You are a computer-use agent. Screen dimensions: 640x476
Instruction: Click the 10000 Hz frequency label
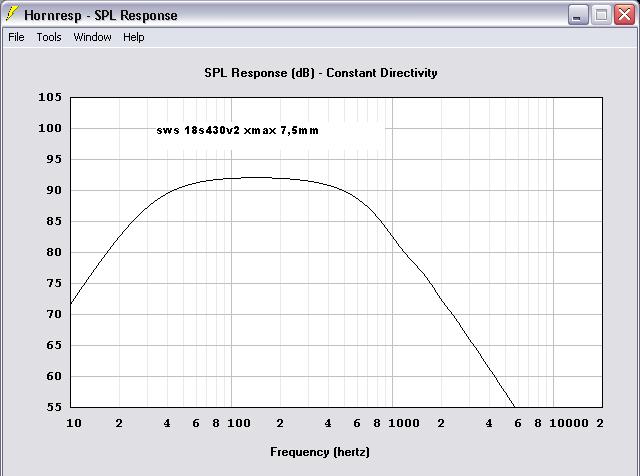[x=569, y=423]
